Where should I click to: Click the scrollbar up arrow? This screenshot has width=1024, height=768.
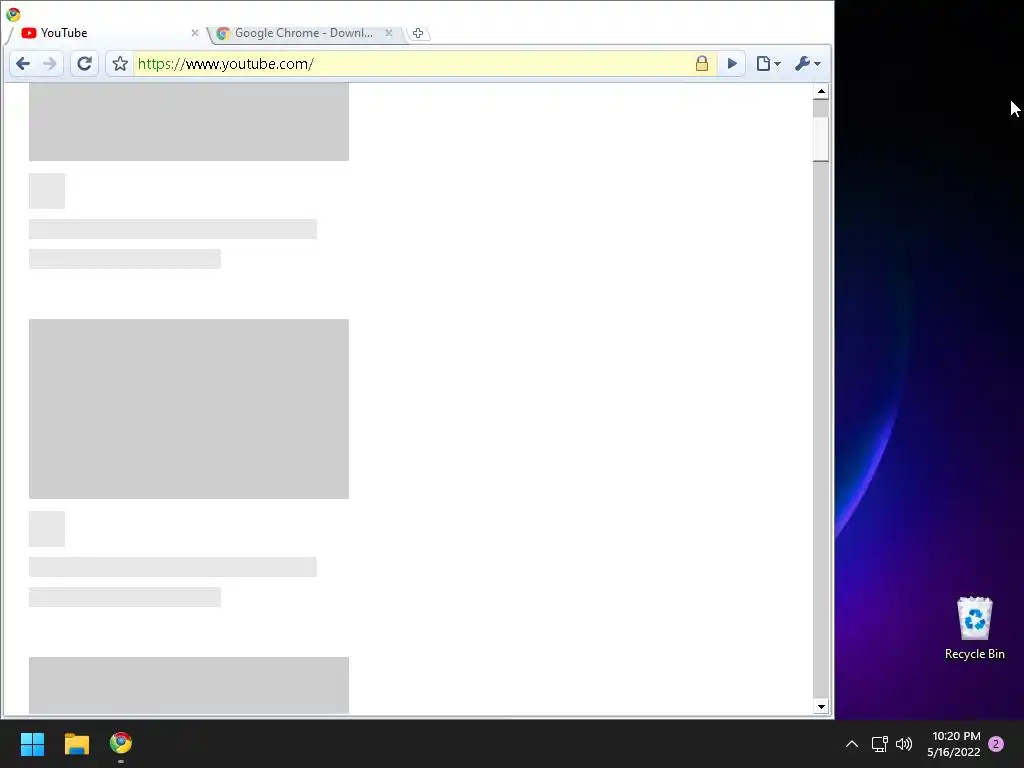[x=821, y=91]
